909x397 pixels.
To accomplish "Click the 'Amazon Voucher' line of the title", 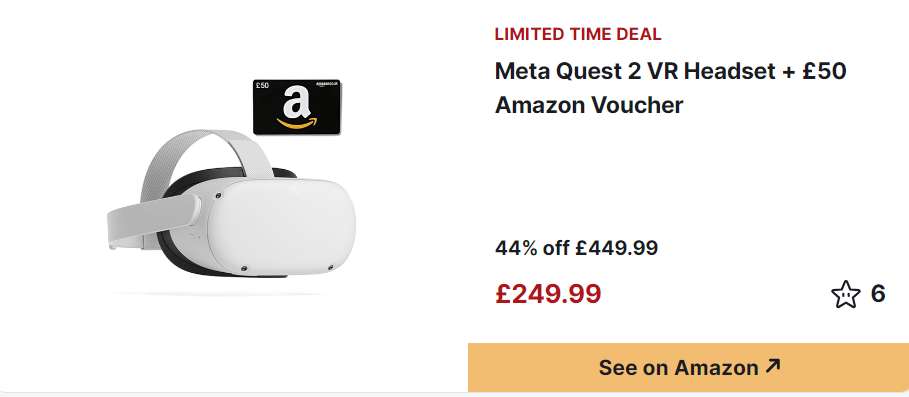I will tap(589, 105).
